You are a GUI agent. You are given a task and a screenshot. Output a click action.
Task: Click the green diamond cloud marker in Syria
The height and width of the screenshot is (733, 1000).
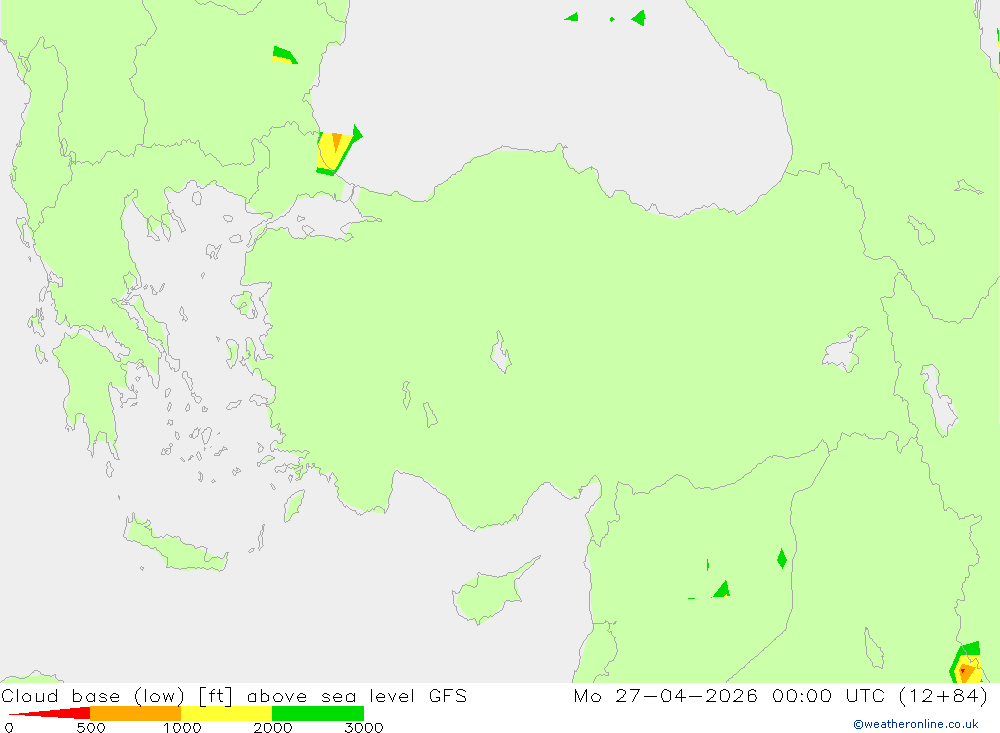coord(782,559)
